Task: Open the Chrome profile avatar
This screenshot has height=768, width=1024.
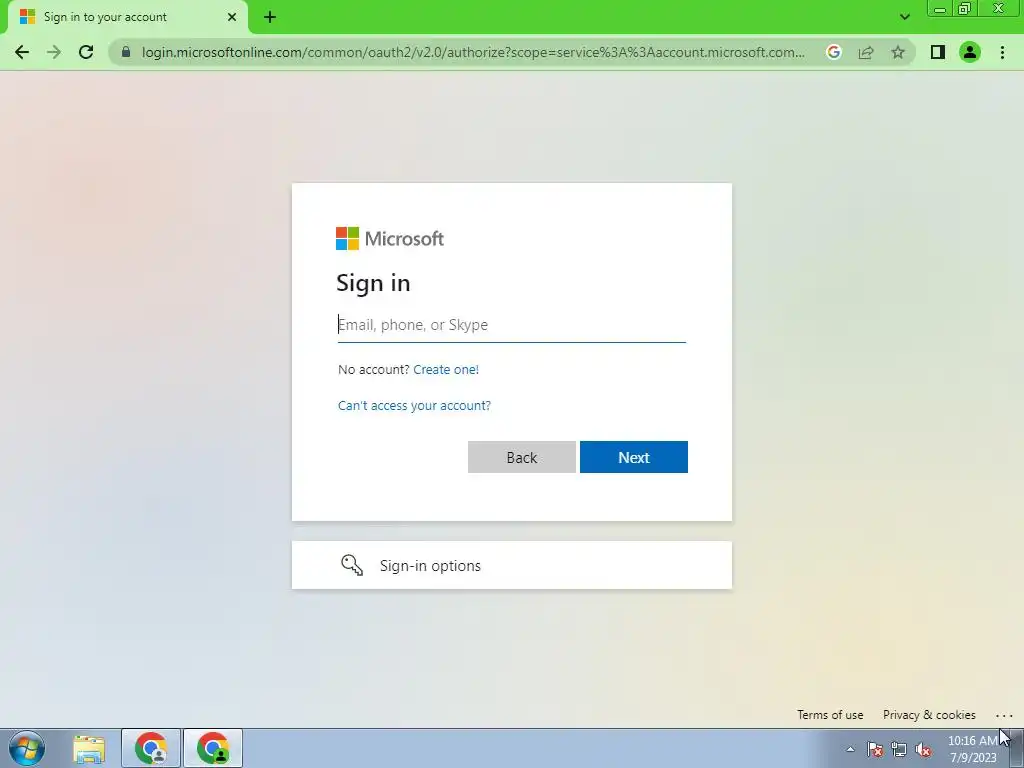Action: pyautogui.click(x=970, y=52)
